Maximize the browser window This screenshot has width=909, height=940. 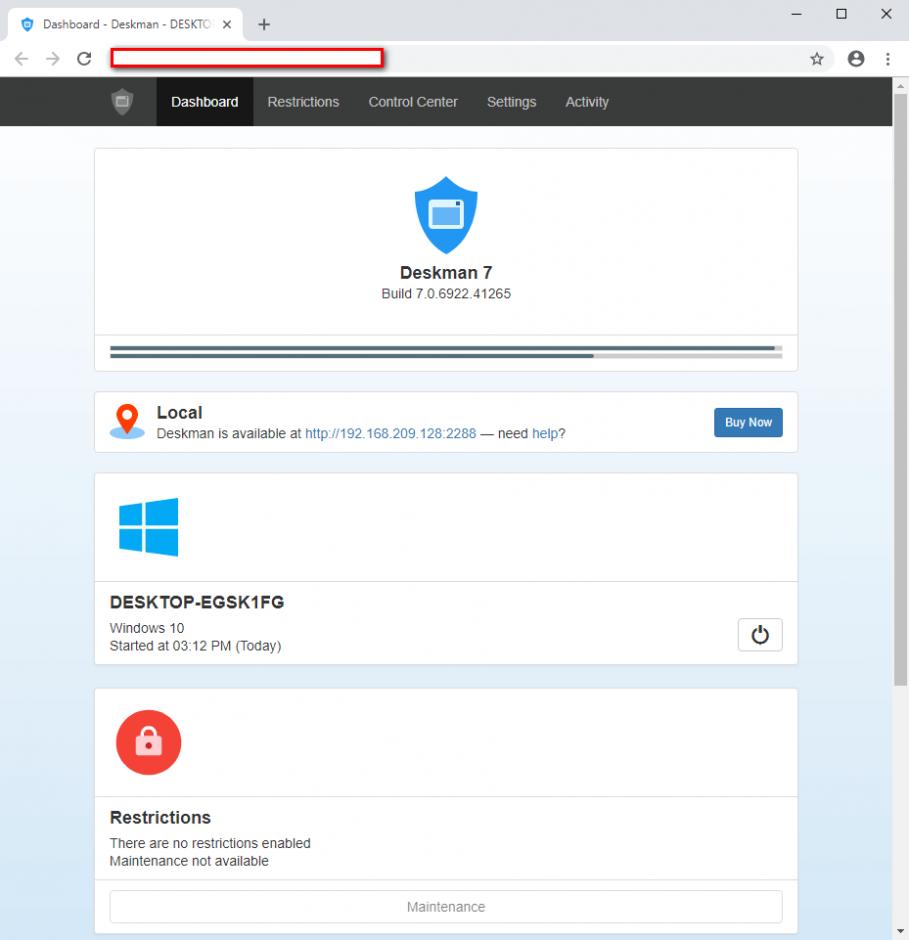click(x=841, y=14)
